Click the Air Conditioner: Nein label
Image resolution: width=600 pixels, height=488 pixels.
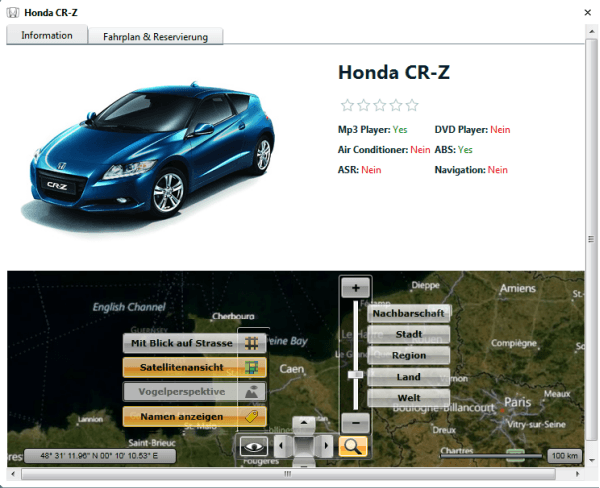click(384, 150)
